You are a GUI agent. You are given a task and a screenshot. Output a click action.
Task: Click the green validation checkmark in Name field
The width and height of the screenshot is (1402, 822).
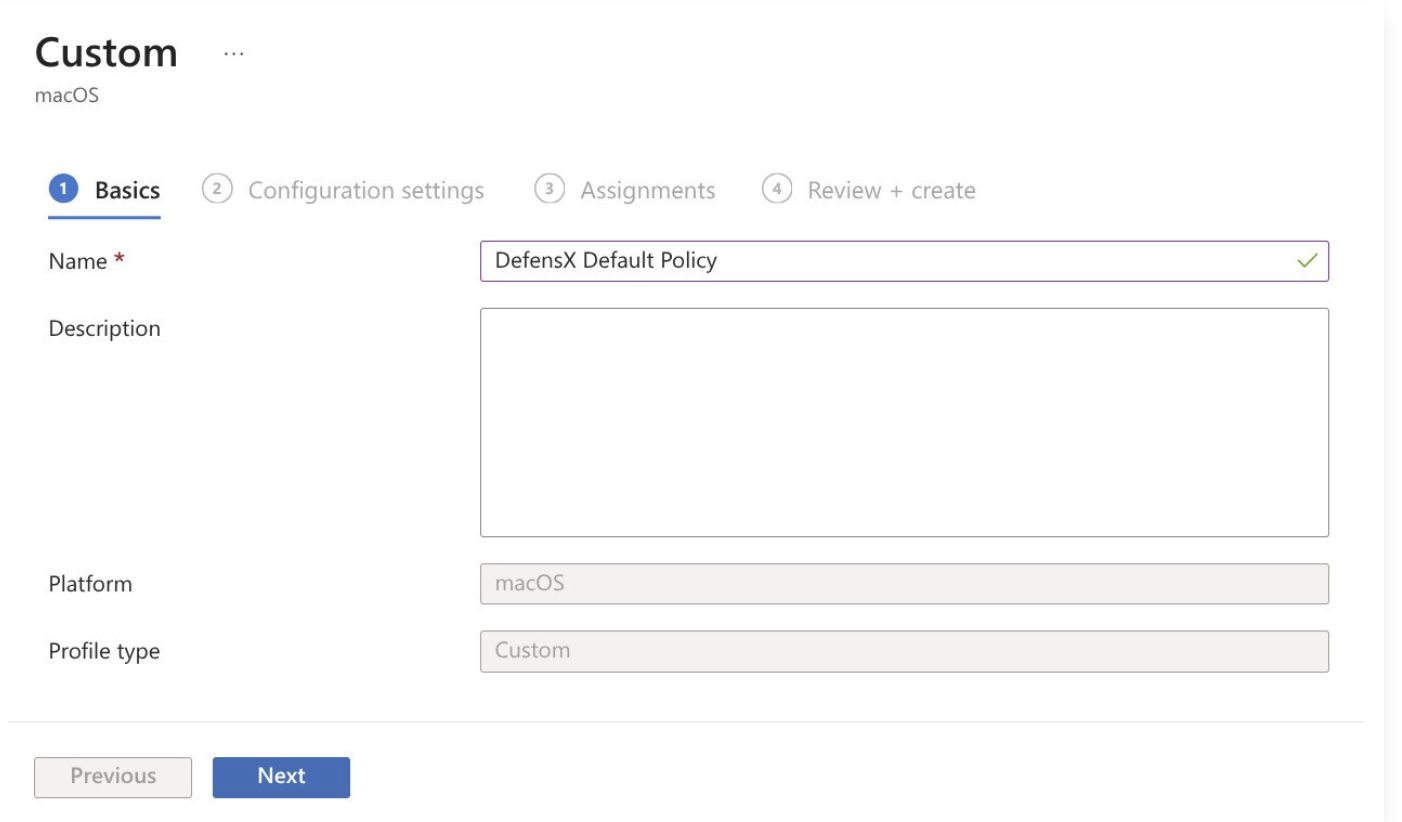coord(1306,262)
